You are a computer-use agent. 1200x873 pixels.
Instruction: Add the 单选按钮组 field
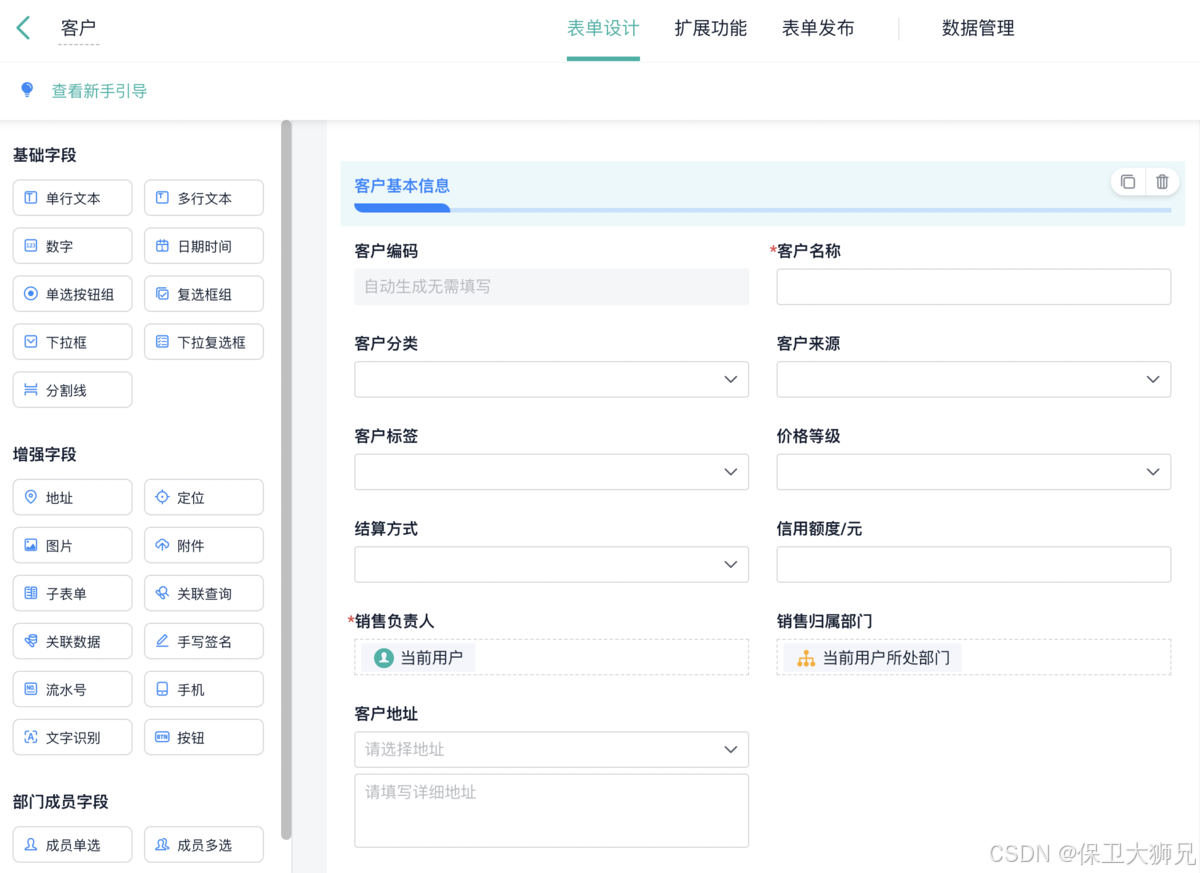(x=72, y=294)
